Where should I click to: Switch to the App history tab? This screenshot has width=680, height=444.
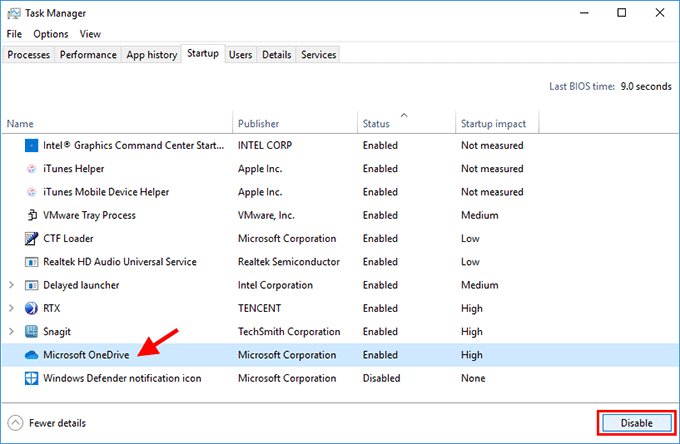pos(152,55)
